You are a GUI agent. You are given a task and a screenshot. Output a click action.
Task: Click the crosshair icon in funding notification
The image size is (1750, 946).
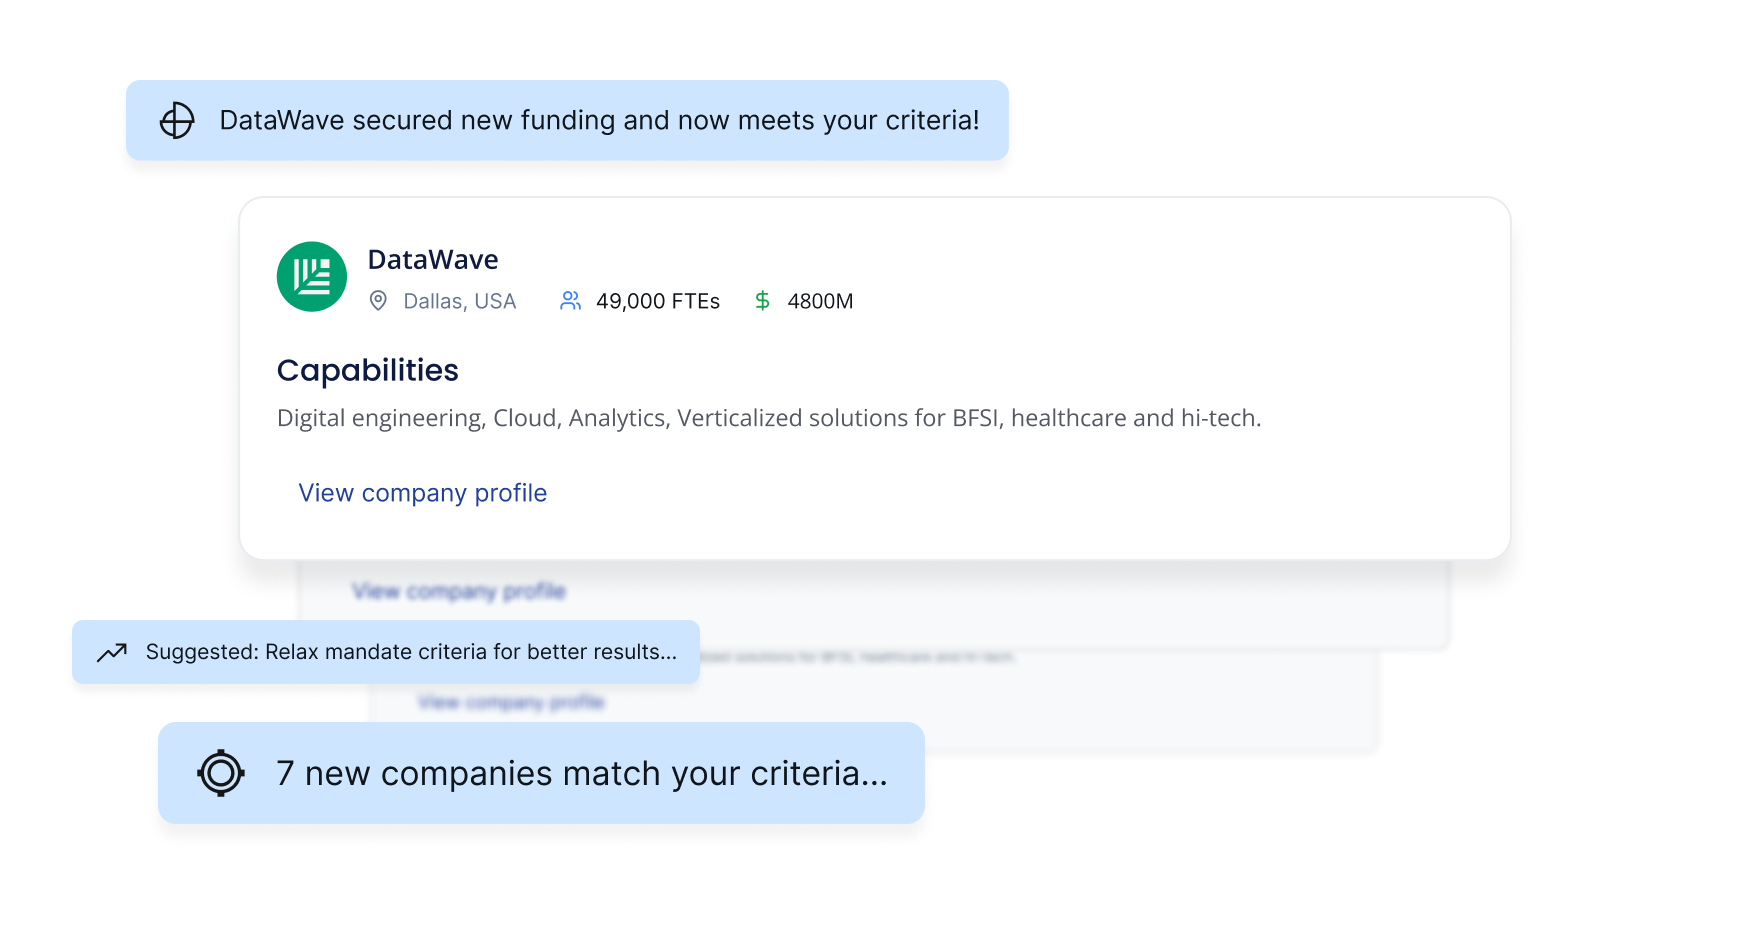click(177, 121)
